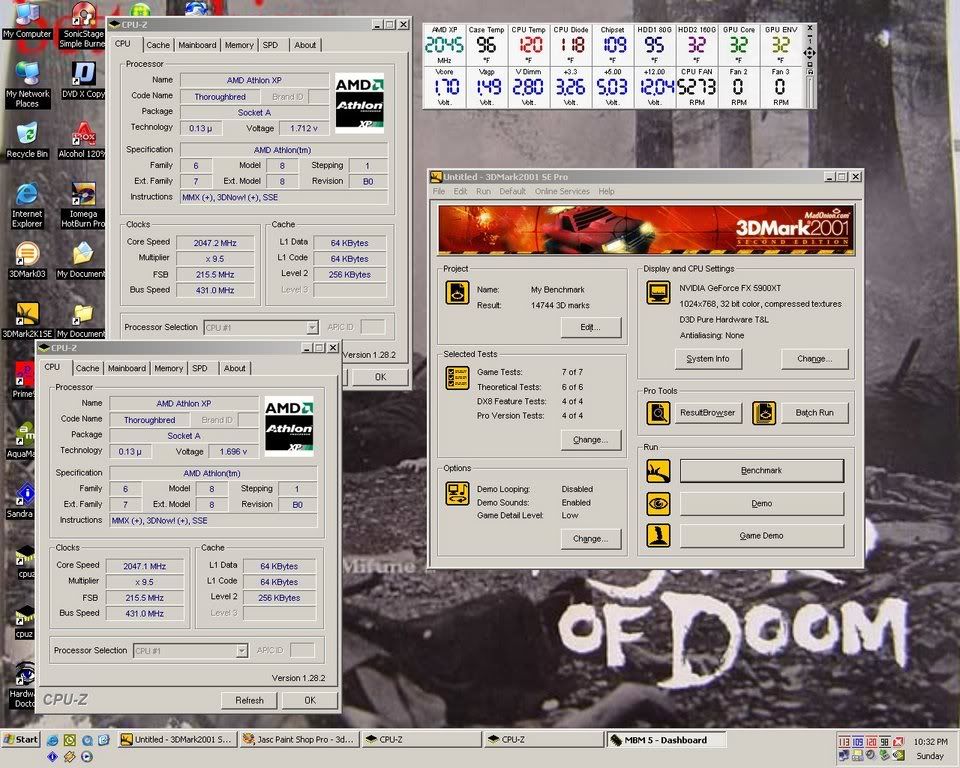Switch to Cache tab in front CPU-Z
Screen dimensions: 960x768
[x=87, y=368]
